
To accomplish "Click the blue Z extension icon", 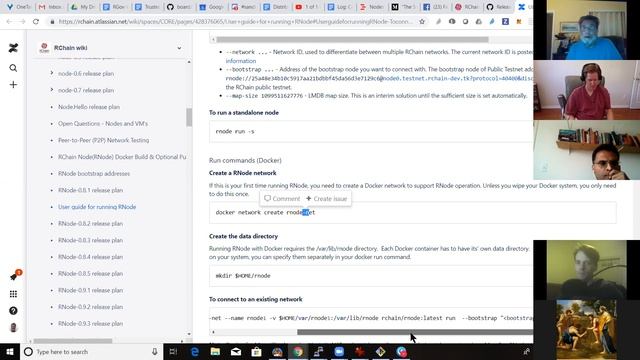I will click(505, 22).
